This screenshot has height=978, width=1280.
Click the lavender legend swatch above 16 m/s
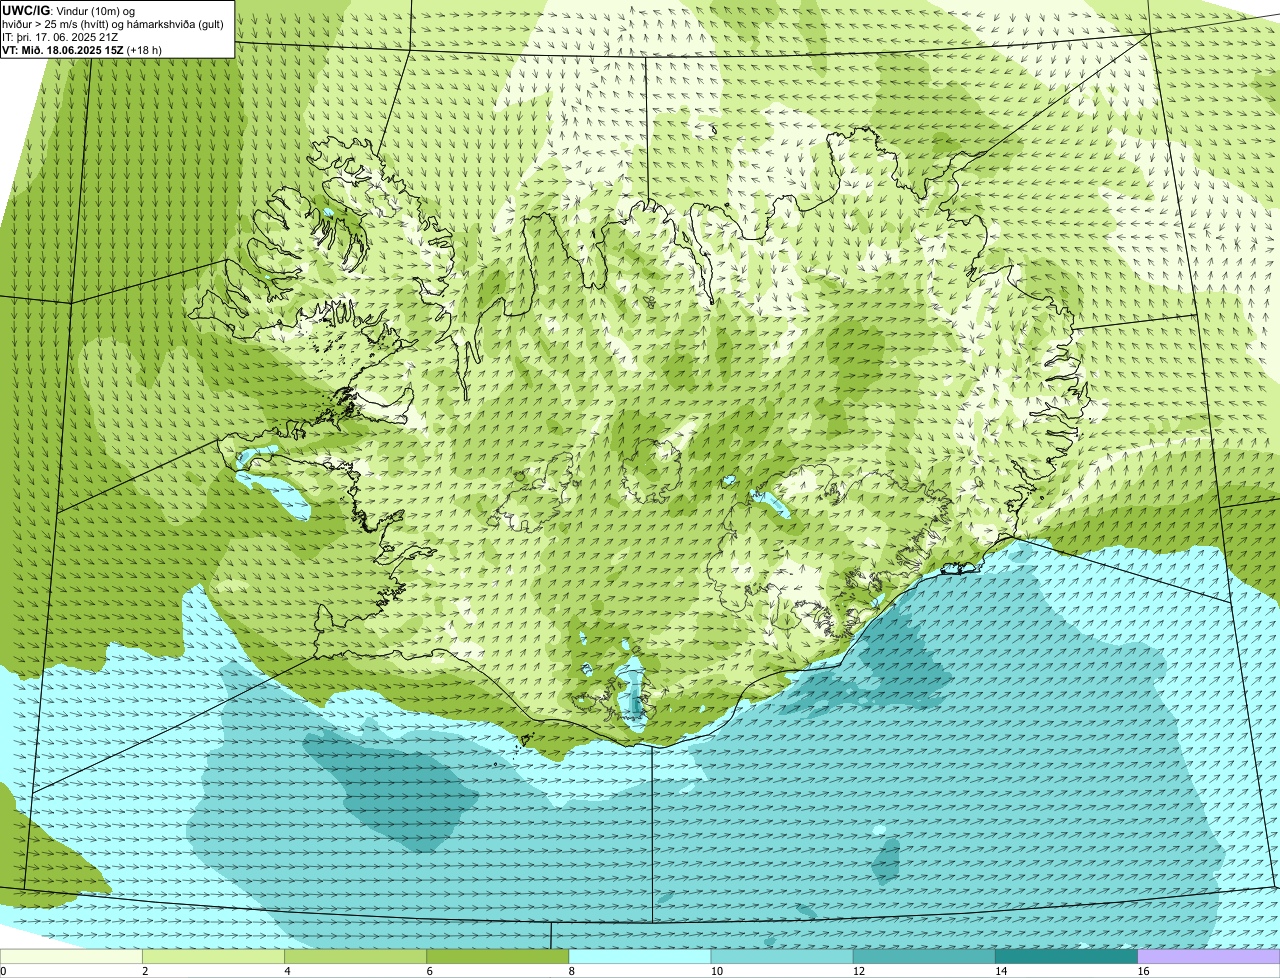(x=1209, y=957)
